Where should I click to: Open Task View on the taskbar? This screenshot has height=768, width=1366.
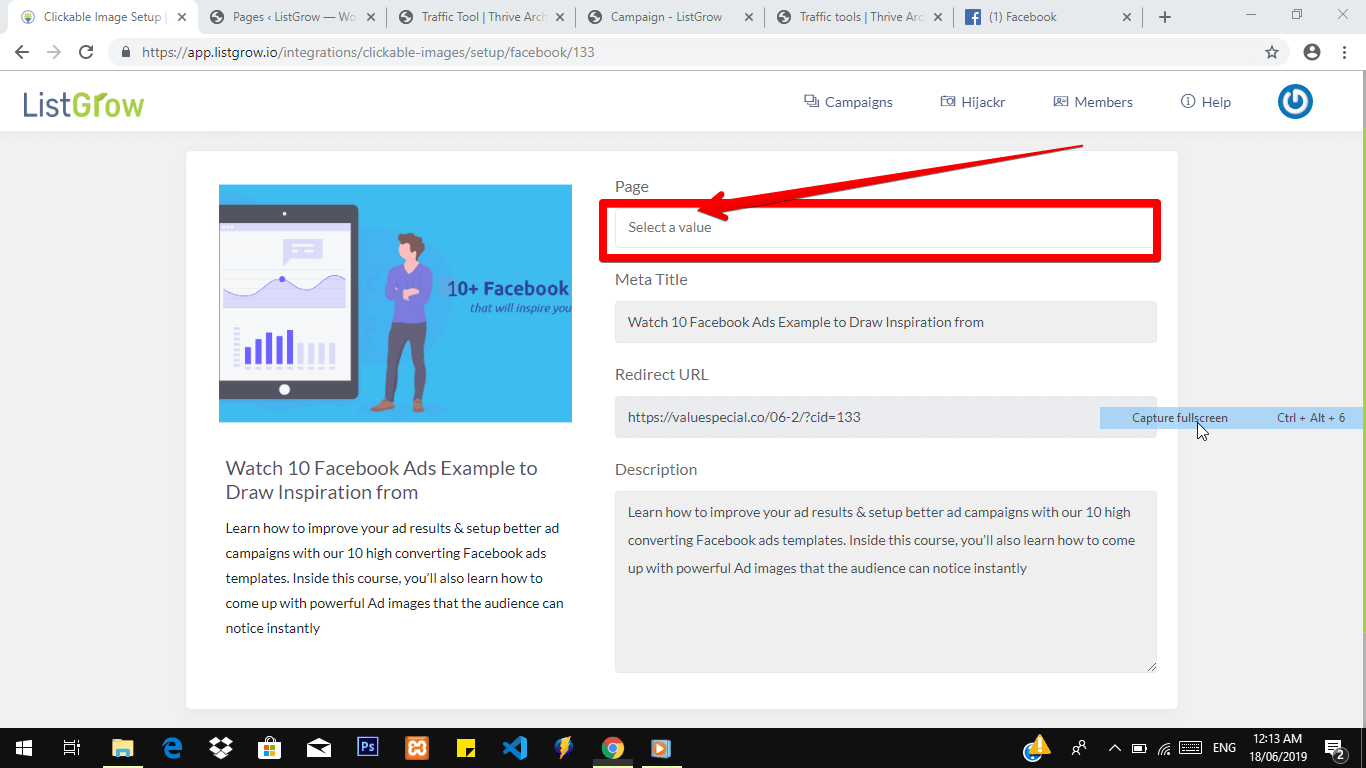[72, 748]
